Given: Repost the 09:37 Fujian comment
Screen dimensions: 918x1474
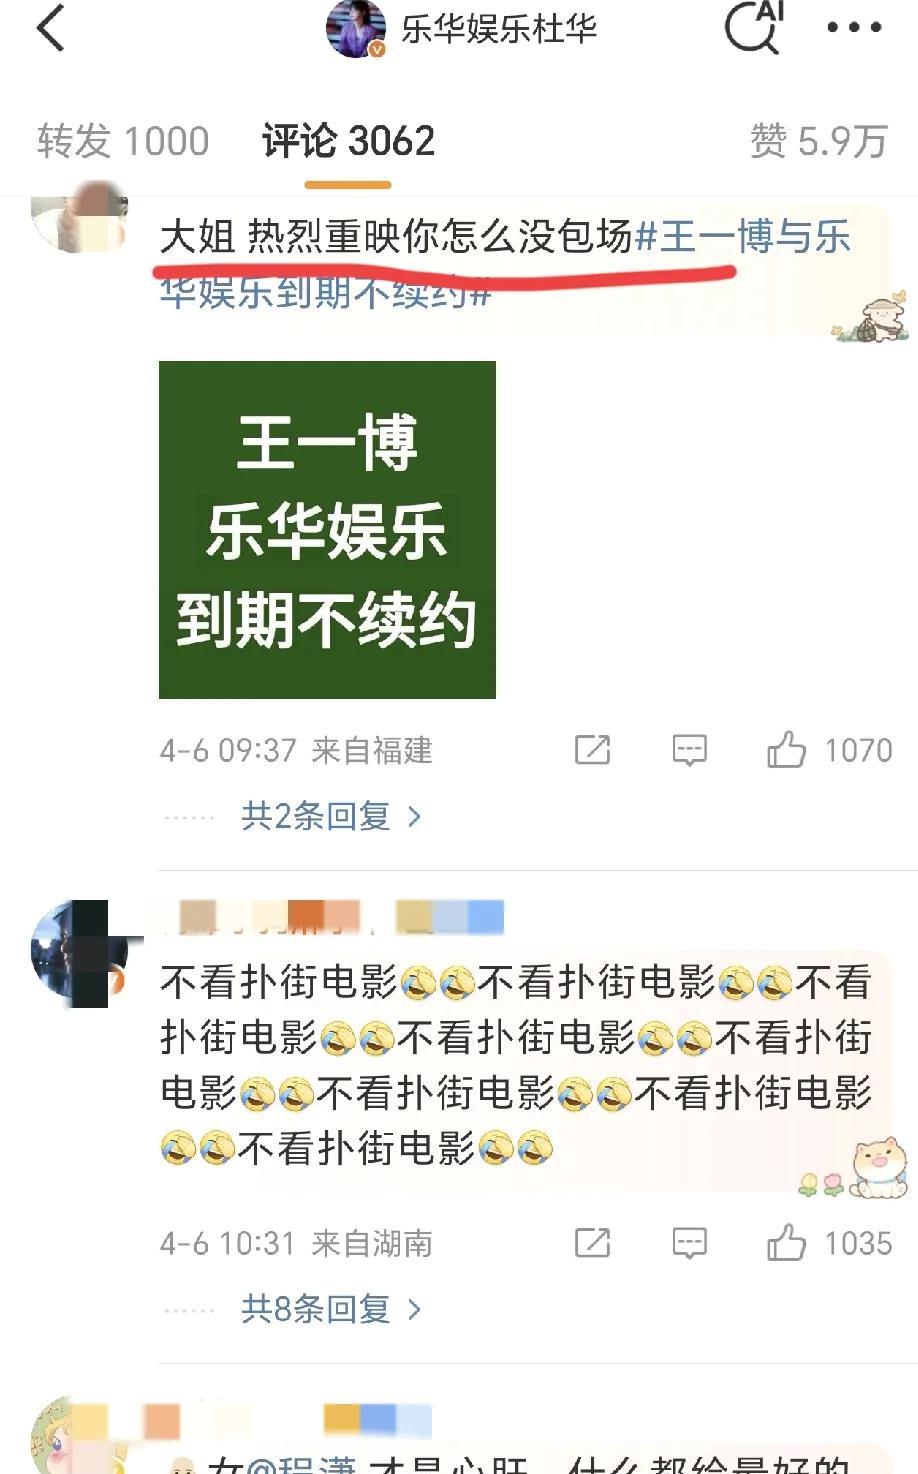Looking at the screenshot, I should [x=592, y=750].
